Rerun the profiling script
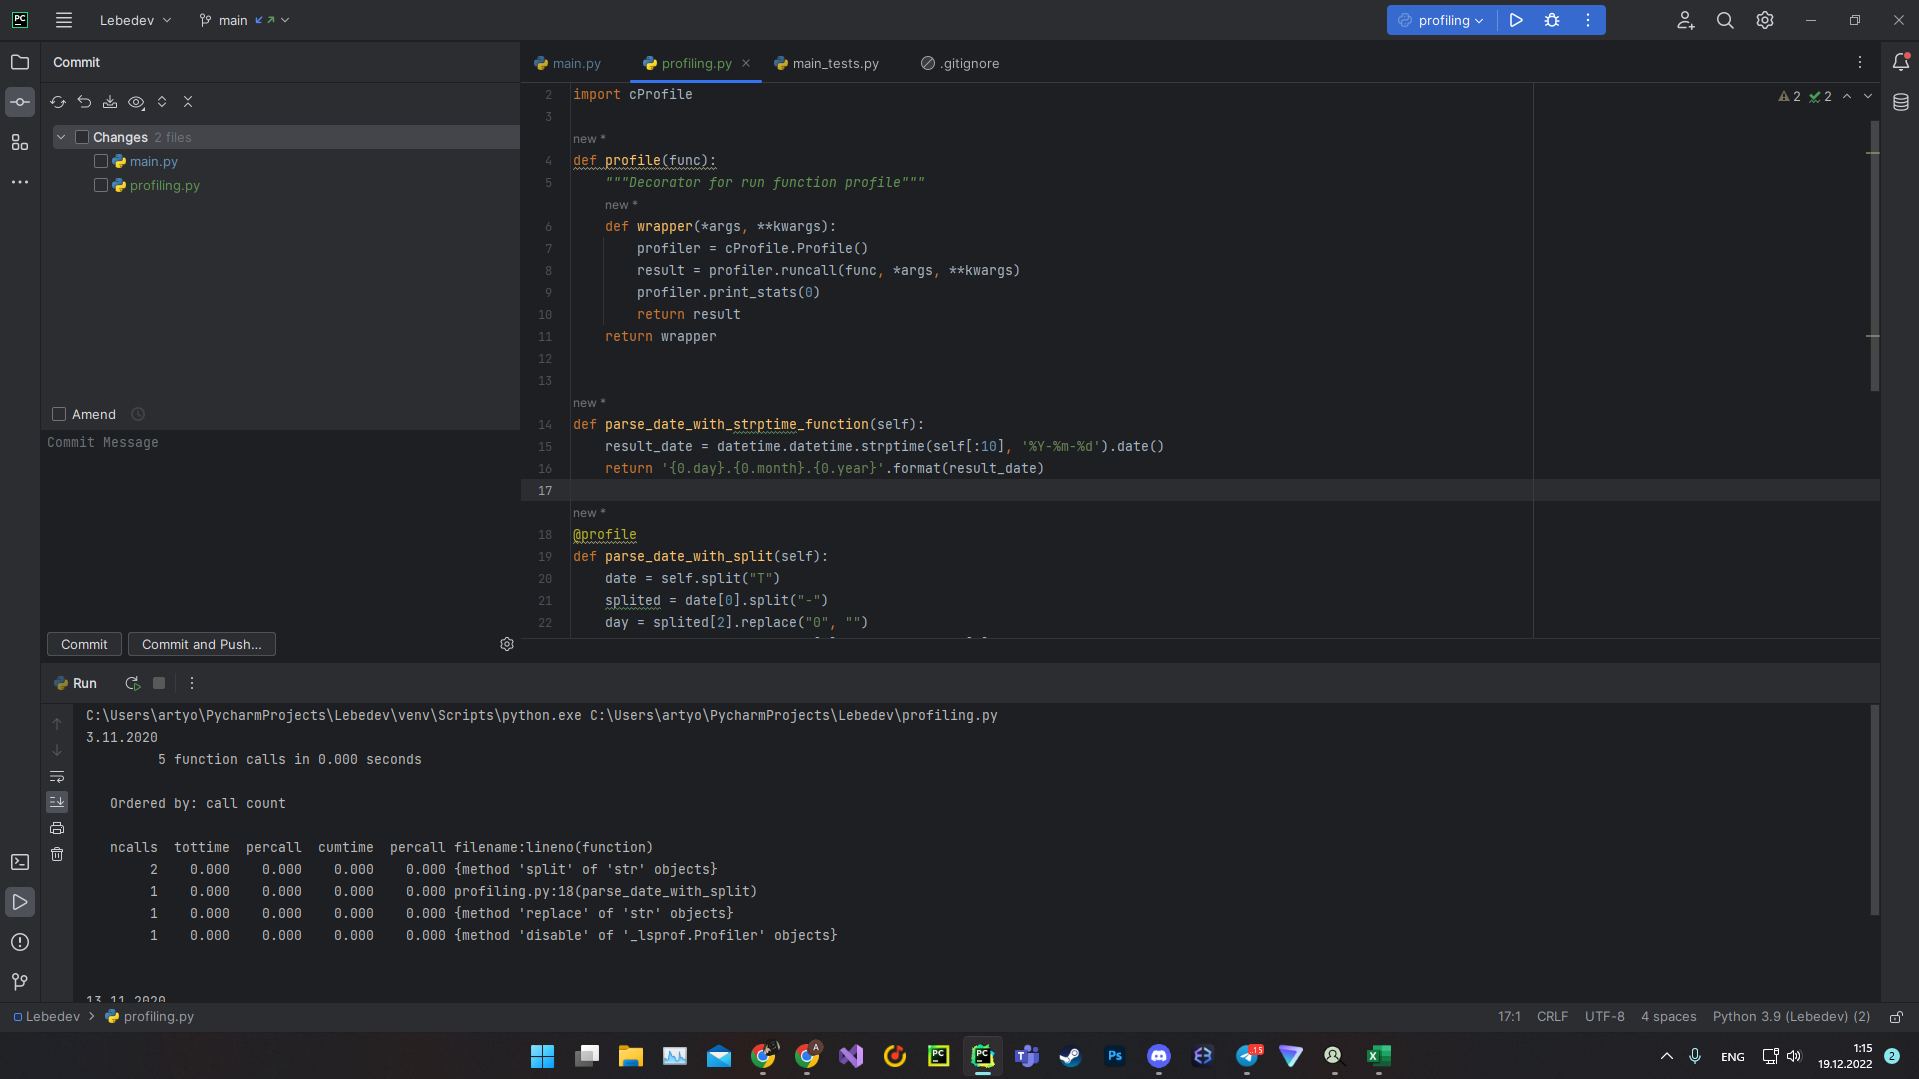The image size is (1919, 1079). [x=132, y=683]
